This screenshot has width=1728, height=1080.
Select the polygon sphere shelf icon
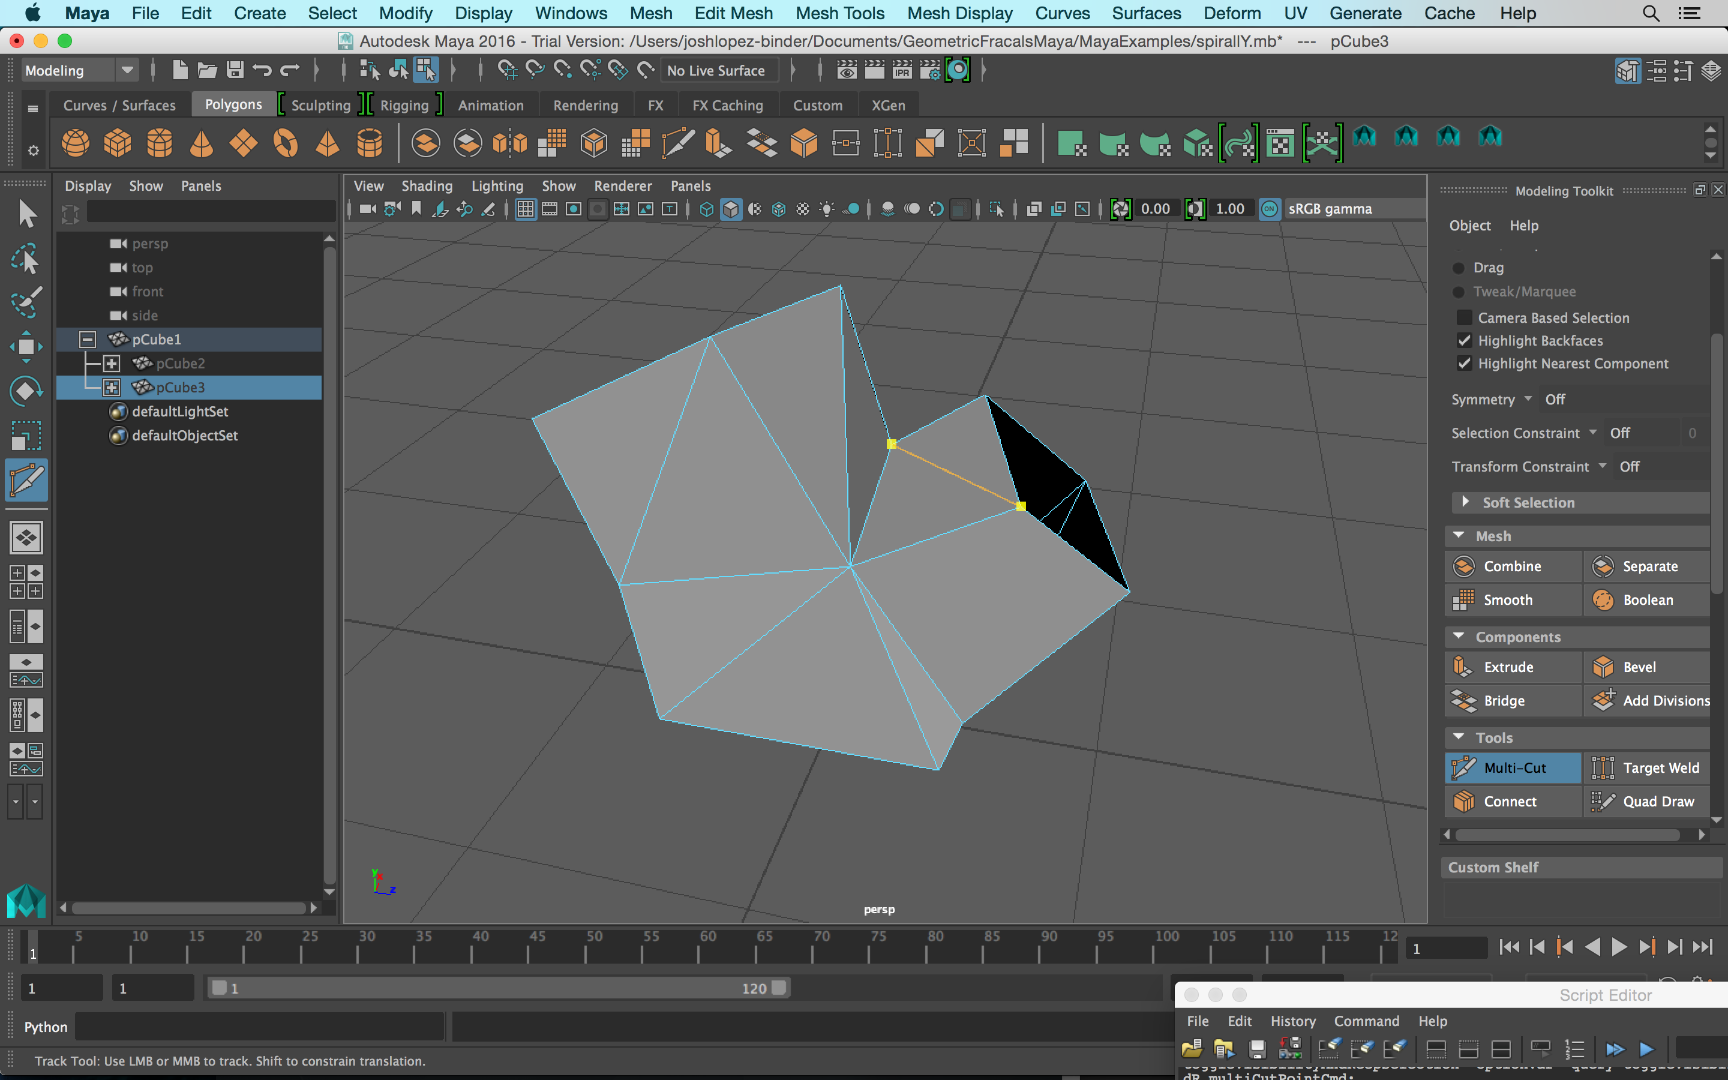point(75,143)
